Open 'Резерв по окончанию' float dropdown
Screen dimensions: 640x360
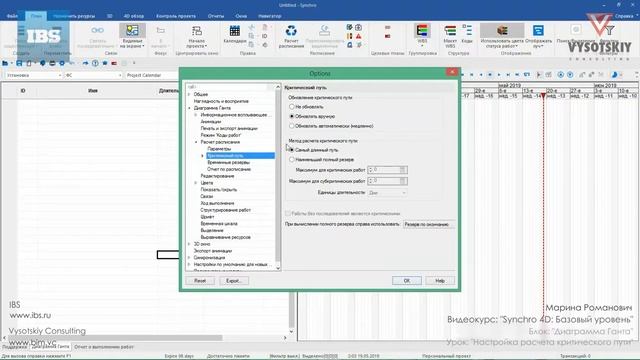(429, 224)
